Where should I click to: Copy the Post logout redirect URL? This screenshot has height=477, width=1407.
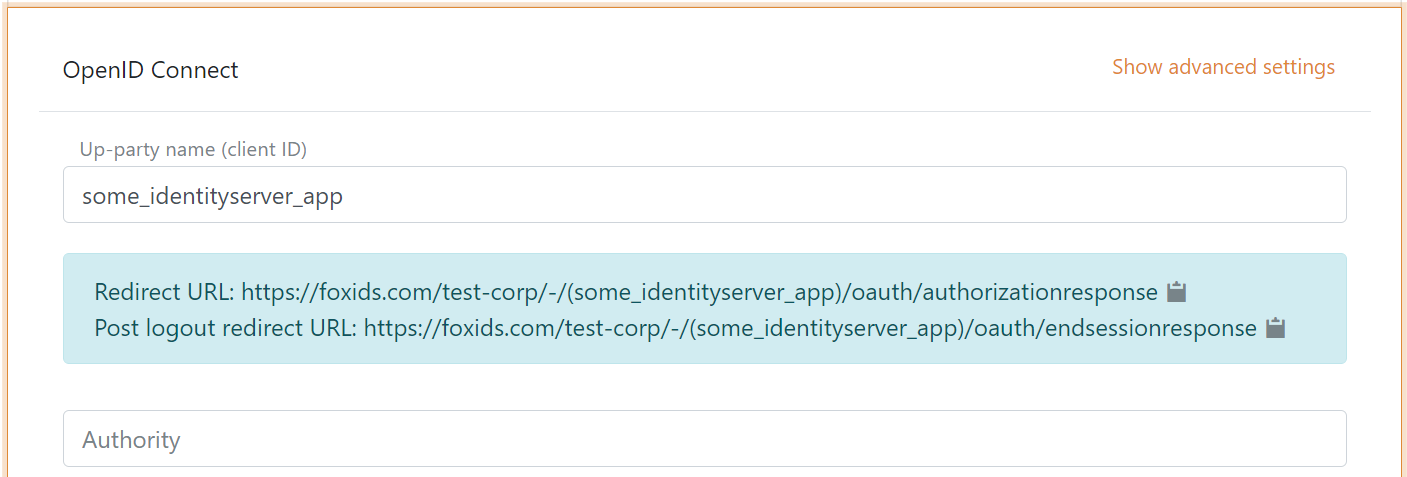pyautogui.click(x=1275, y=328)
